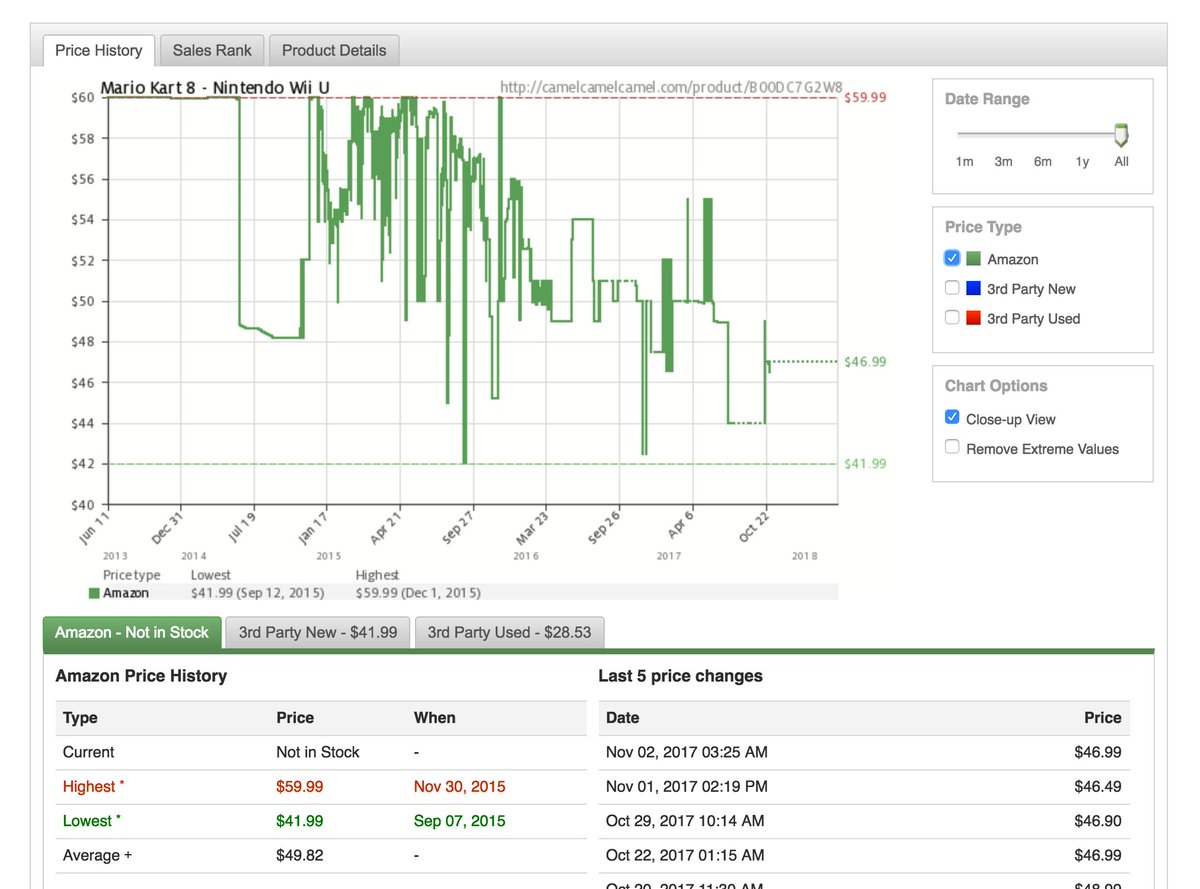Viewport: 1200px width, 889px height.
Task: Click the Lowest $41.99 (Sep 12, 2015) legend value
Action: [257, 593]
